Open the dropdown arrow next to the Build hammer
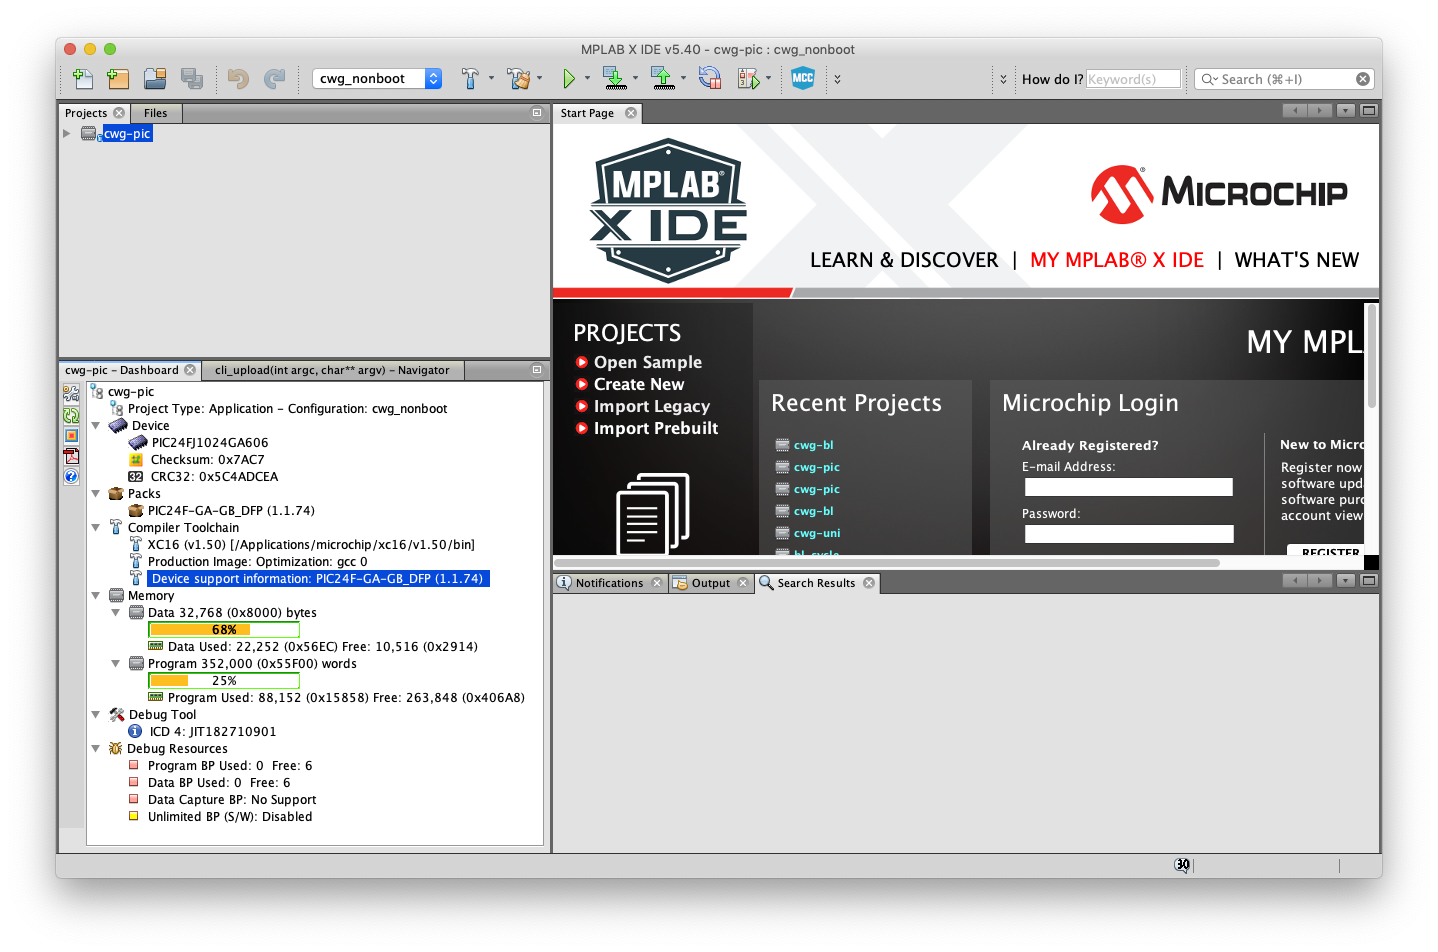The height and width of the screenshot is (952, 1438). 491,78
